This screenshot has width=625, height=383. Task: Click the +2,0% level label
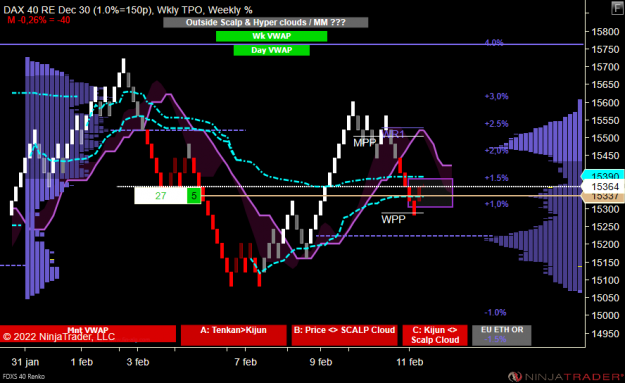point(496,150)
